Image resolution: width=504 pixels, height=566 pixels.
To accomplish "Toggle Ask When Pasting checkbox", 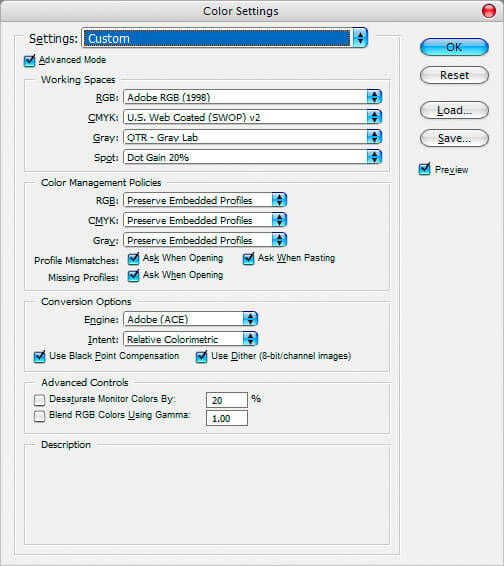I will tap(248, 258).
